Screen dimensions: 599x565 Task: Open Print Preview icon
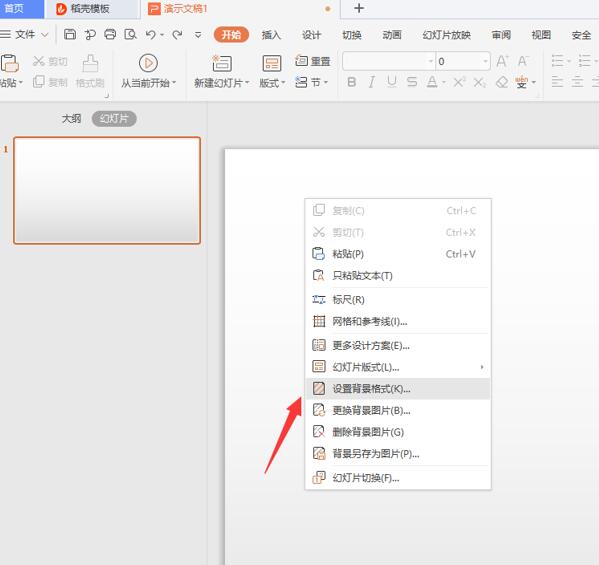pos(130,34)
